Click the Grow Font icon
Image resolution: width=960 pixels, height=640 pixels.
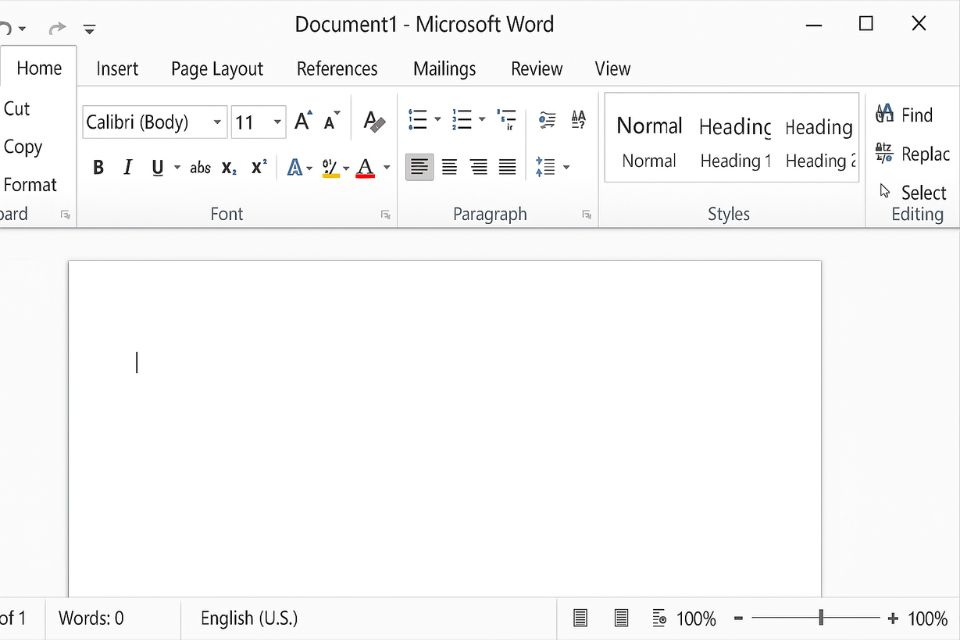click(303, 122)
